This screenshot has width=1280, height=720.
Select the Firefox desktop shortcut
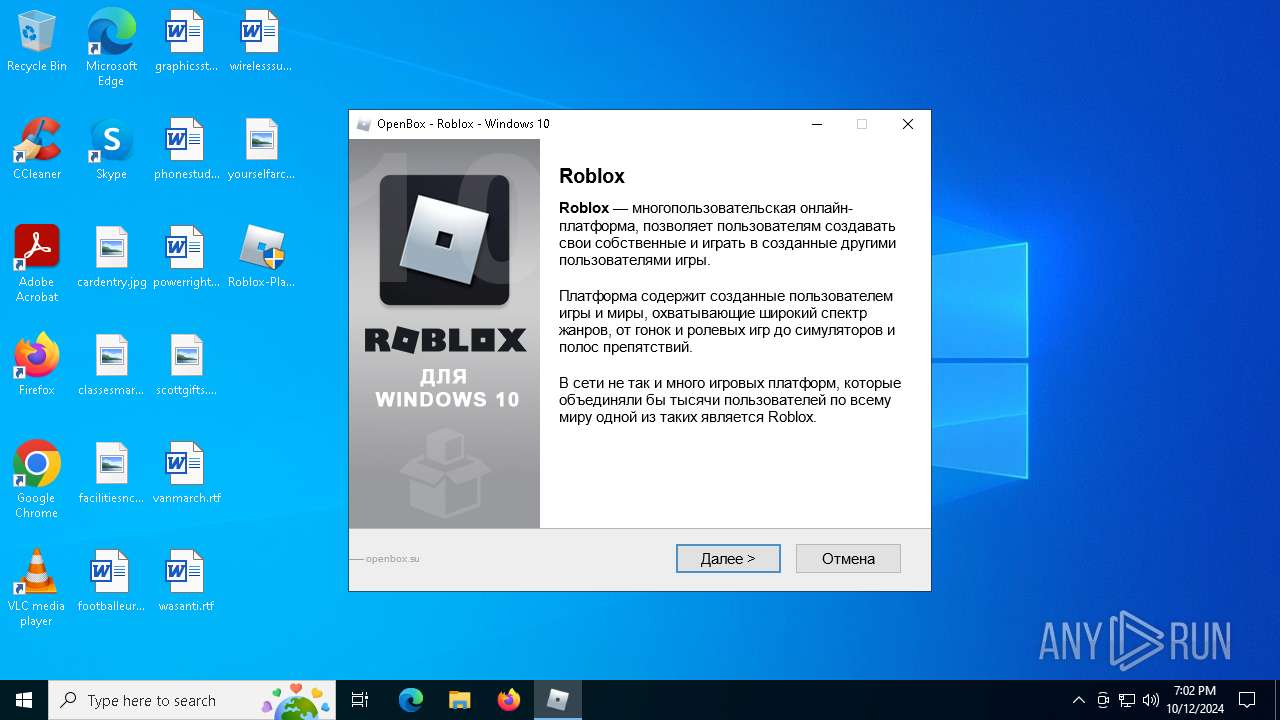pyautogui.click(x=37, y=366)
